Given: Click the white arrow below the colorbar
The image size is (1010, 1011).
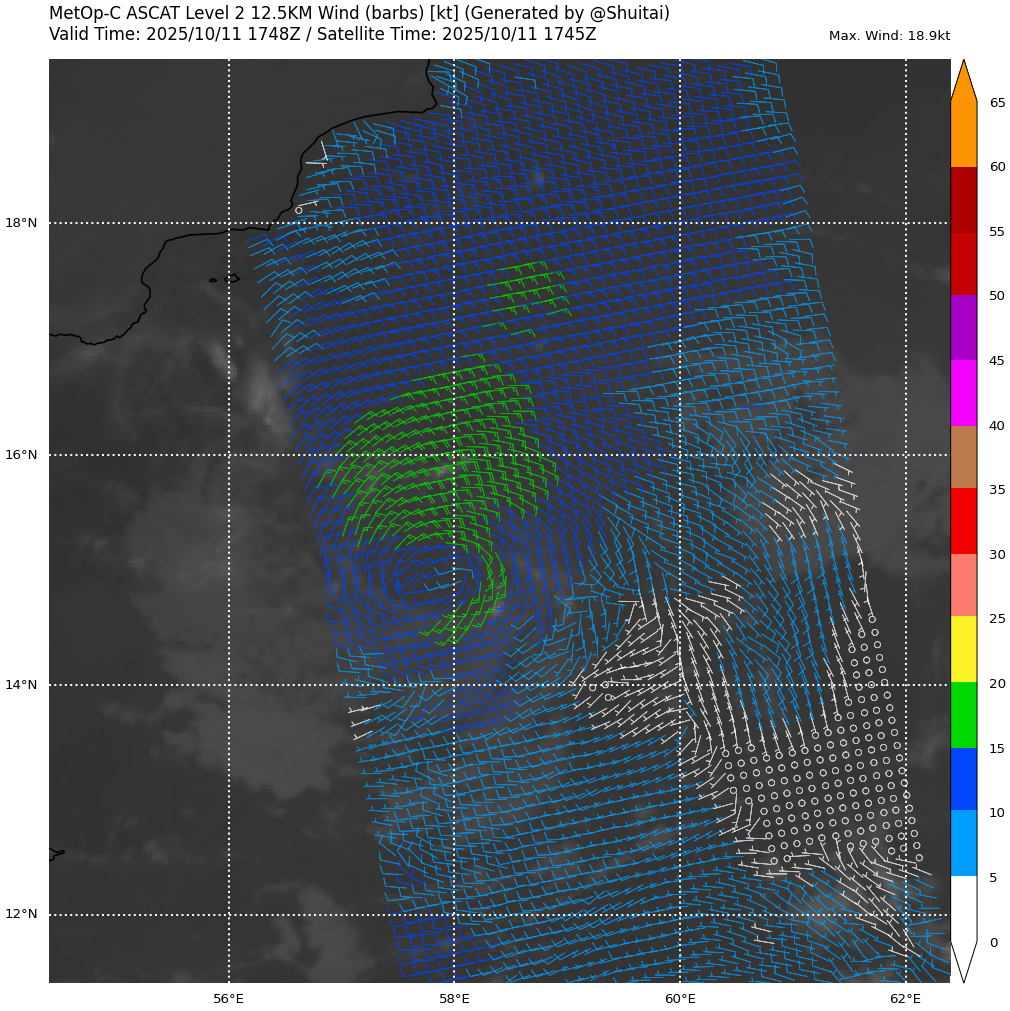Looking at the screenshot, I should (963, 958).
